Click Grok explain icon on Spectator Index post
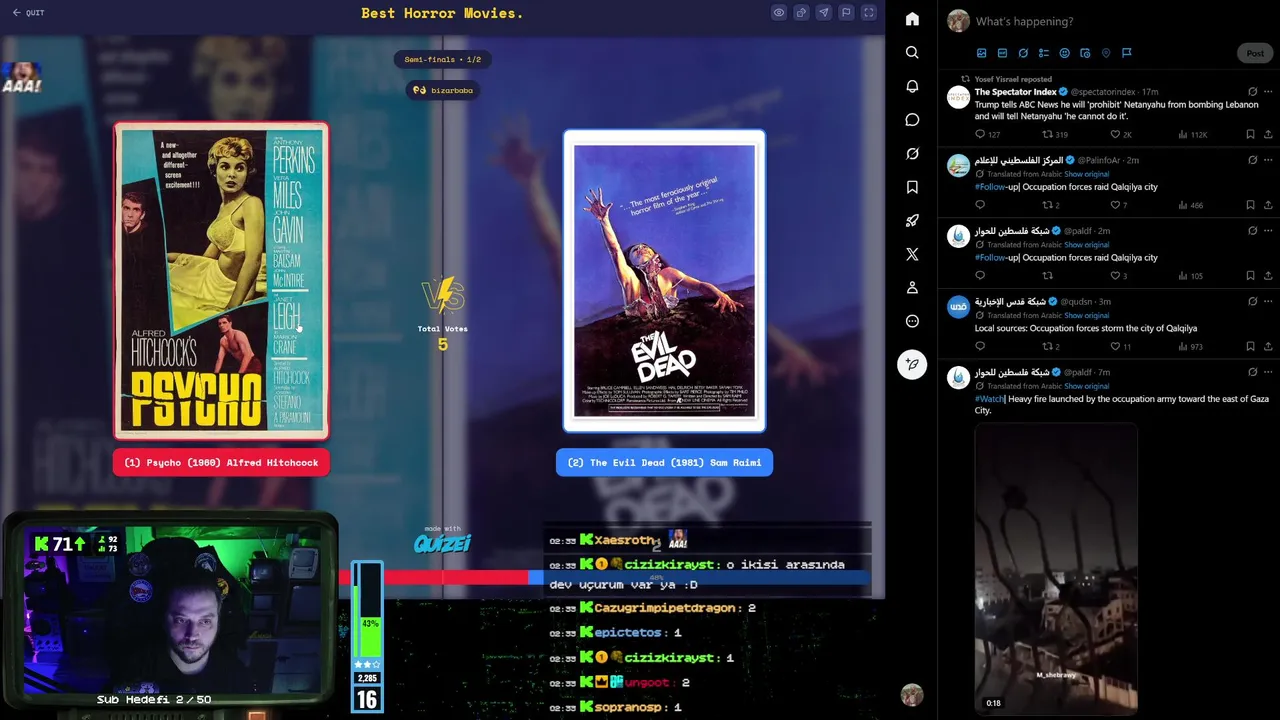The height and width of the screenshot is (720, 1280). (1252, 92)
